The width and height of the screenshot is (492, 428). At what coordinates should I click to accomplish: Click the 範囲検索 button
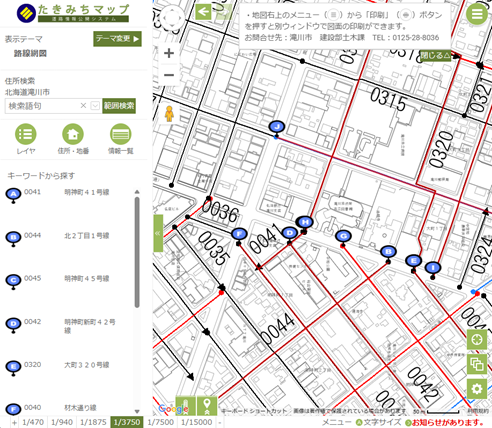coord(119,106)
